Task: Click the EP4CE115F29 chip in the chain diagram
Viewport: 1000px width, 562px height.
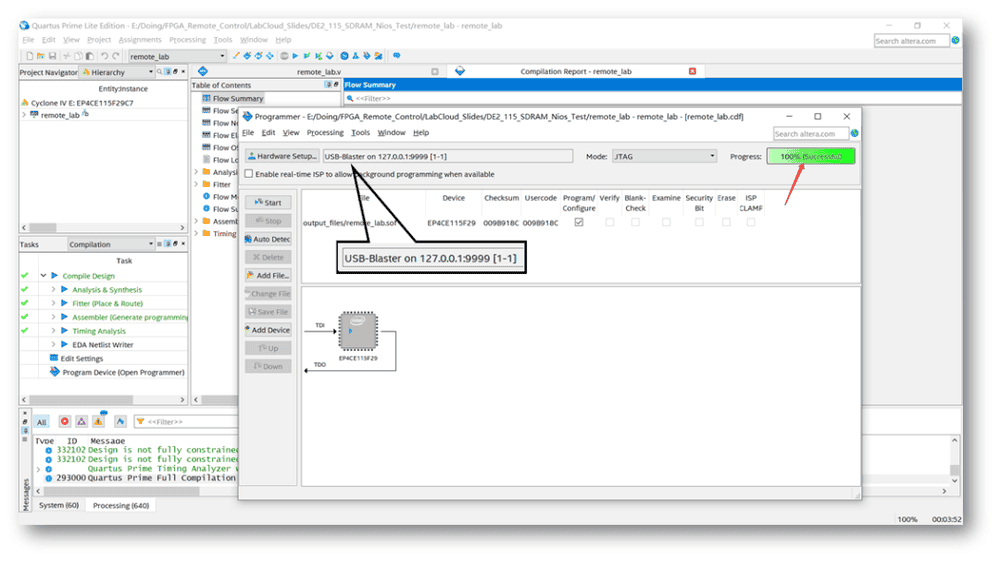Action: (x=357, y=330)
